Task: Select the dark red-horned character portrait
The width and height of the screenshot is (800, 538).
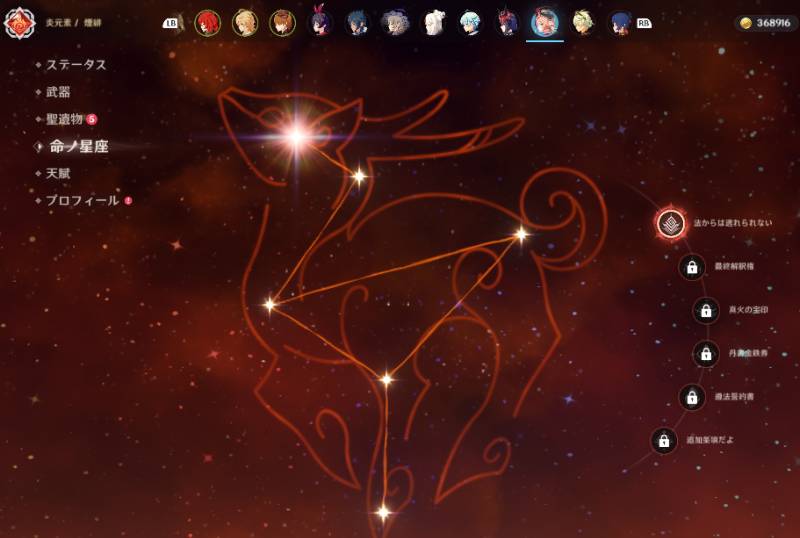Action: pos(508,23)
